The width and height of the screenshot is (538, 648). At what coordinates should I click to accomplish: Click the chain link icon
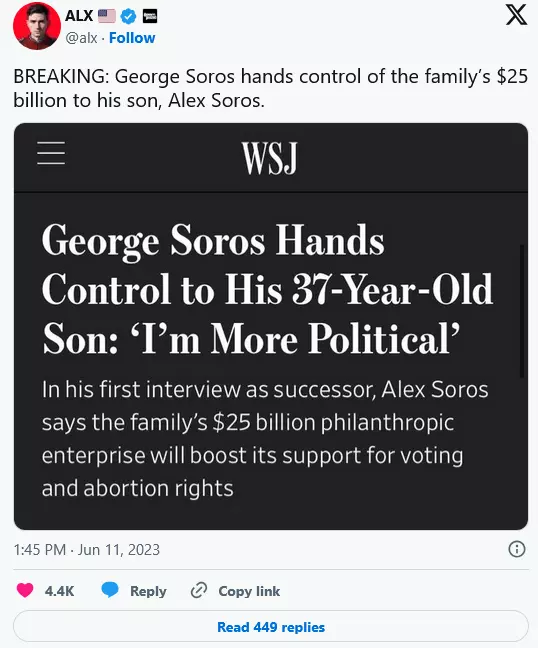tap(199, 590)
